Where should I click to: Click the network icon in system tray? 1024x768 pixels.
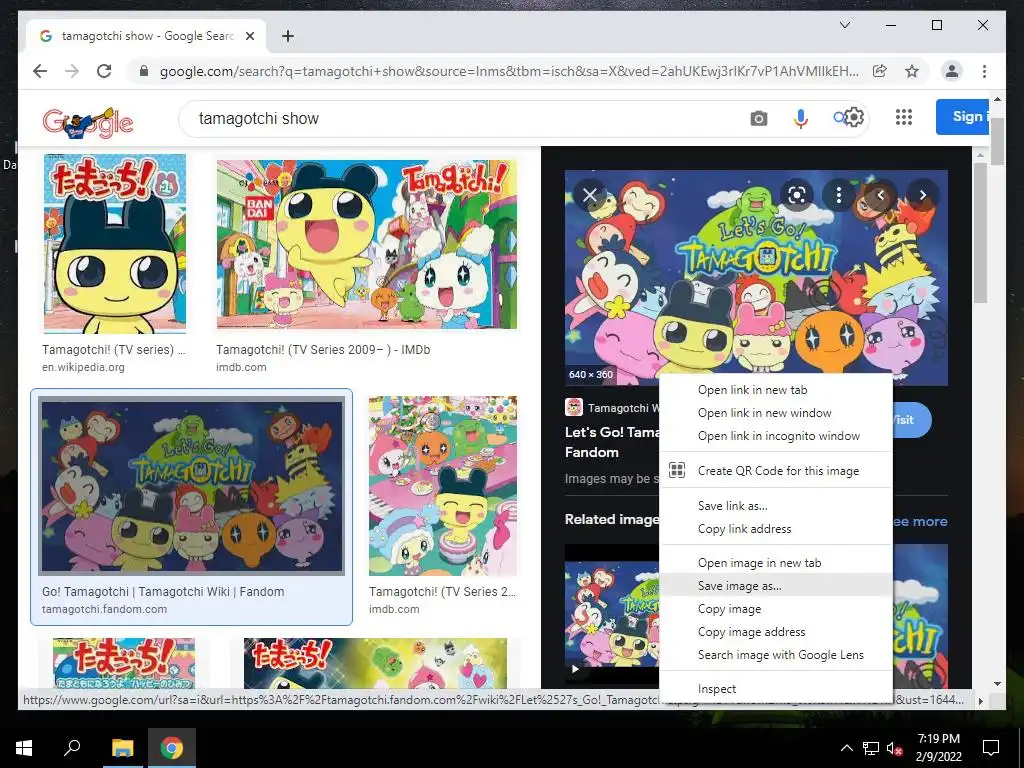(871, 748)
